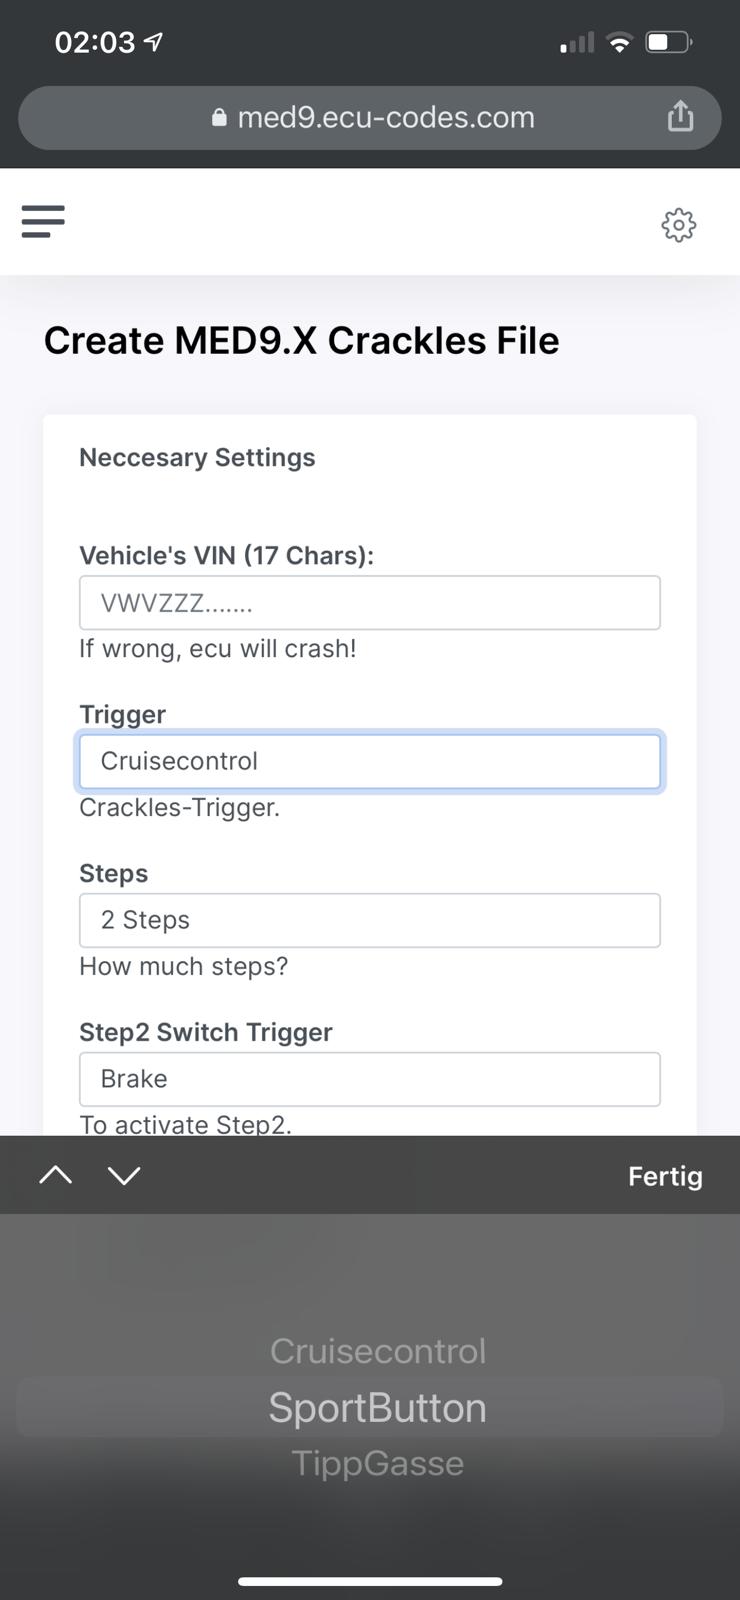
Task: Tap the Share icon in the address bar
Action: coord(681,116)
